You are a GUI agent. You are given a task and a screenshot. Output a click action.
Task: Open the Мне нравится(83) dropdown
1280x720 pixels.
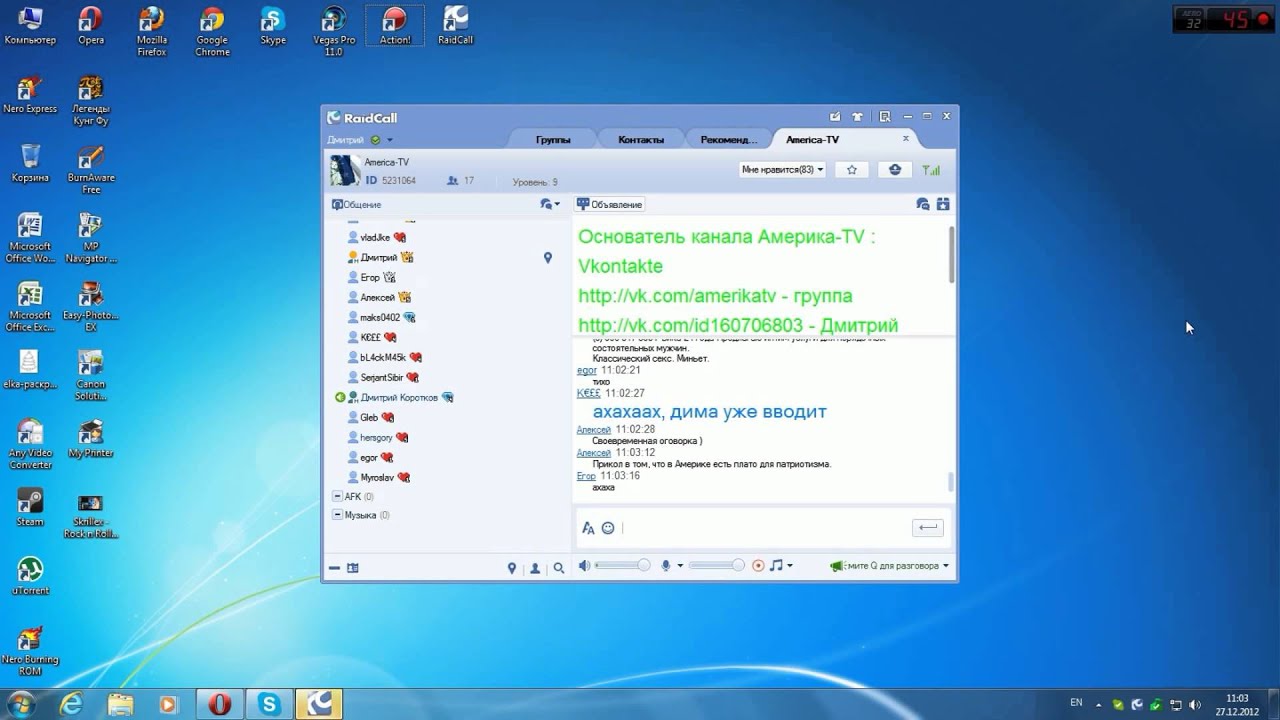click(x=782, y=170)
